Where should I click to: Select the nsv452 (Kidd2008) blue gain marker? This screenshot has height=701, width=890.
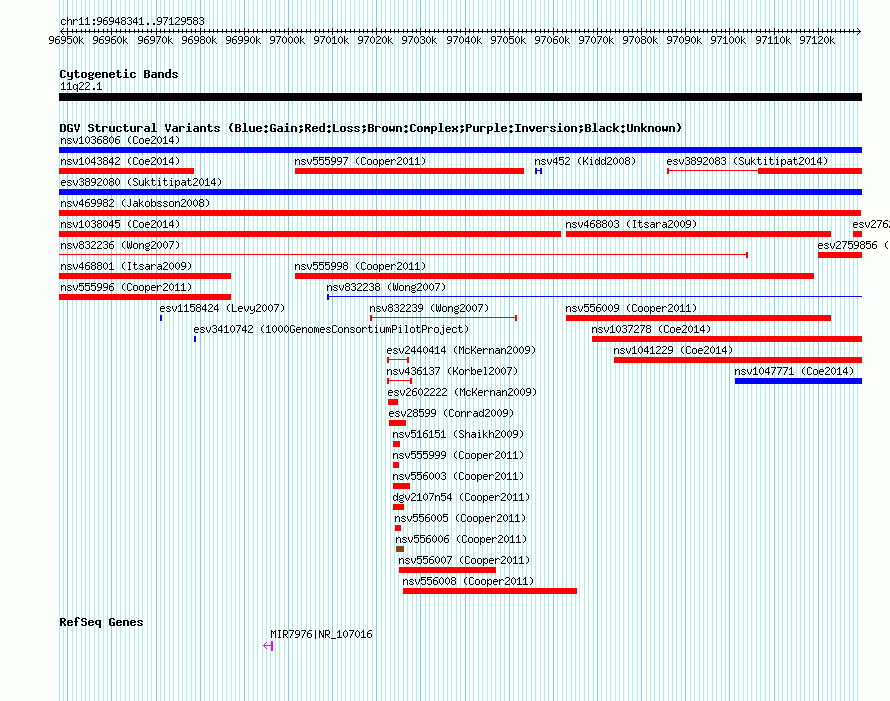coord(539,171)
